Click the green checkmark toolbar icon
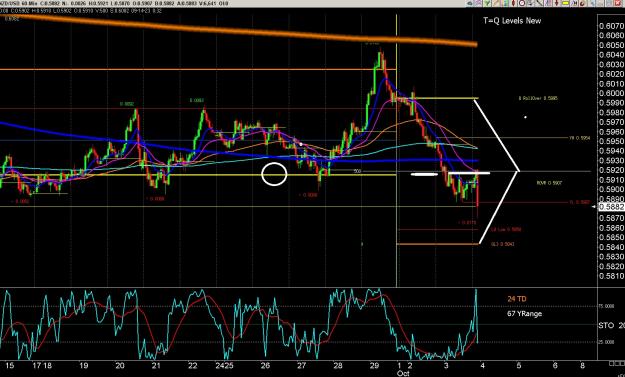 pos(487,3)
